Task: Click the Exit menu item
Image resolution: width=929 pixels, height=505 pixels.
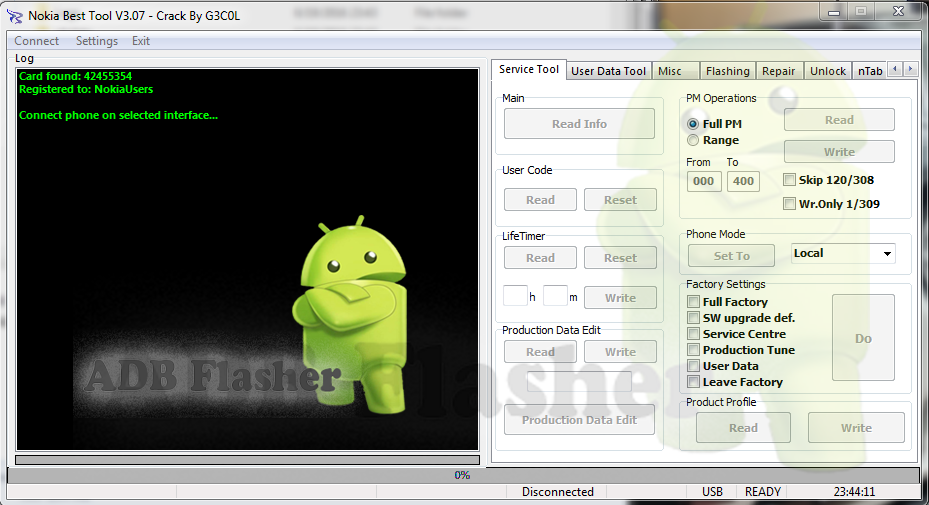Action: point(141,41)
